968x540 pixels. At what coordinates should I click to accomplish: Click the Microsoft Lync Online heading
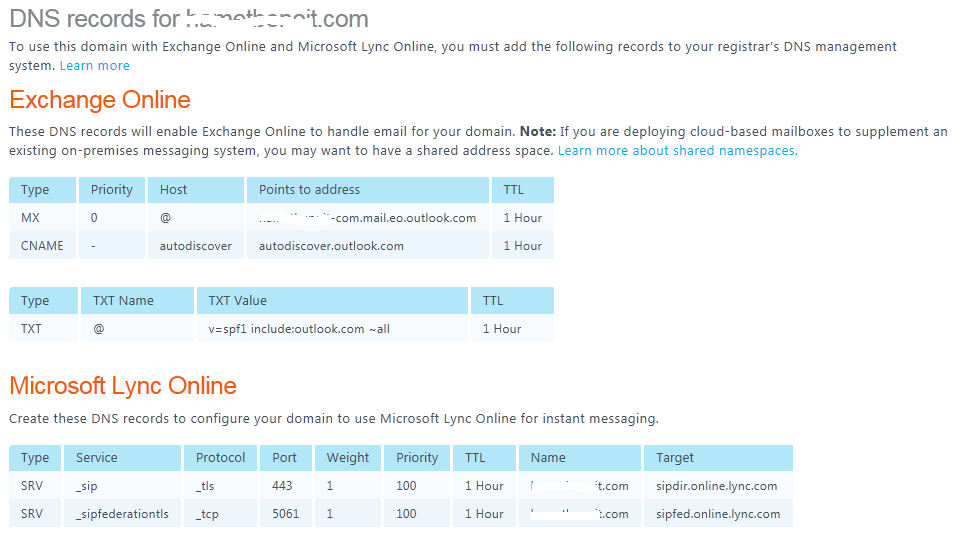click(x=123, y=386)
